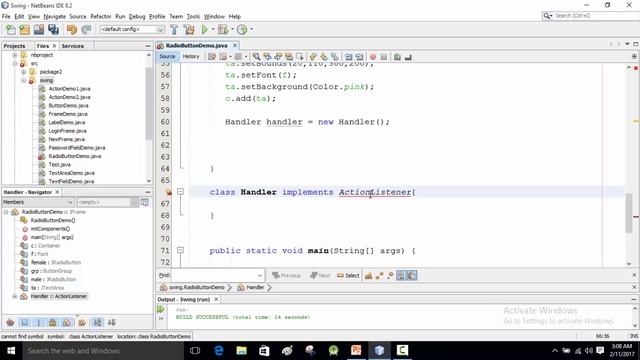The image size is (640, 360).
Task: Click the Redo toolbar icon
Action: (86, 29)
